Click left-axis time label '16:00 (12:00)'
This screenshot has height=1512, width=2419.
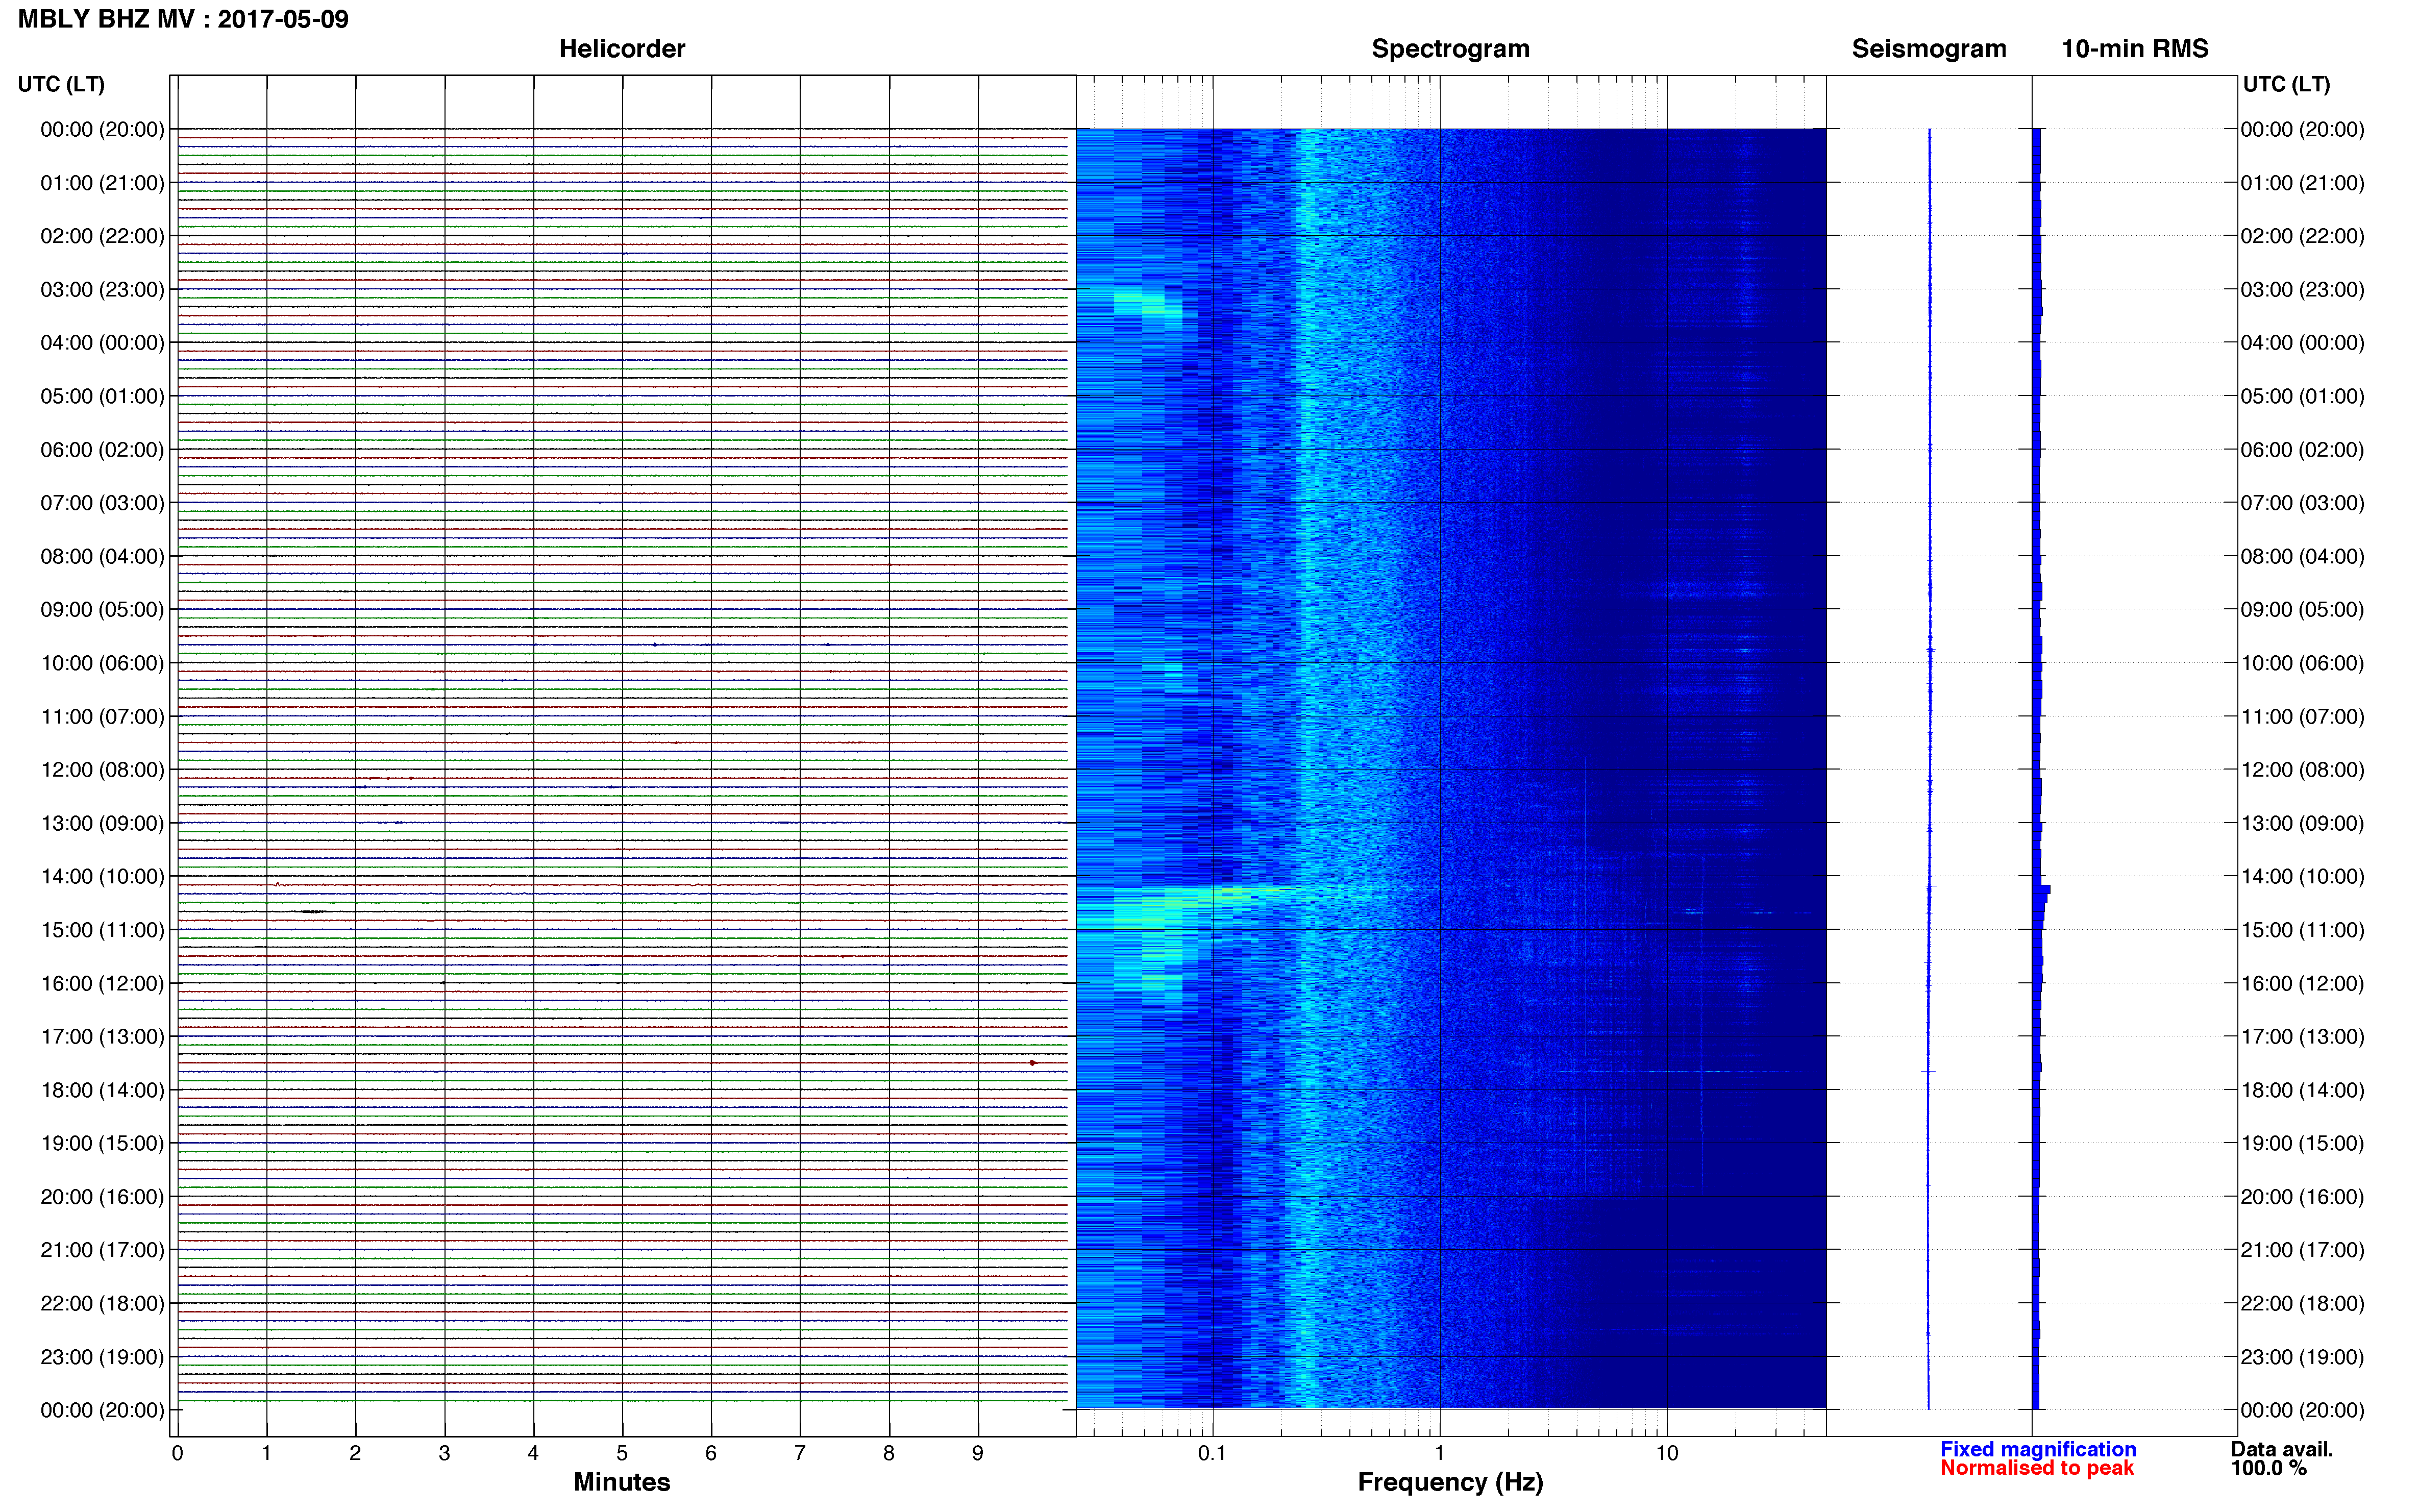102,984
